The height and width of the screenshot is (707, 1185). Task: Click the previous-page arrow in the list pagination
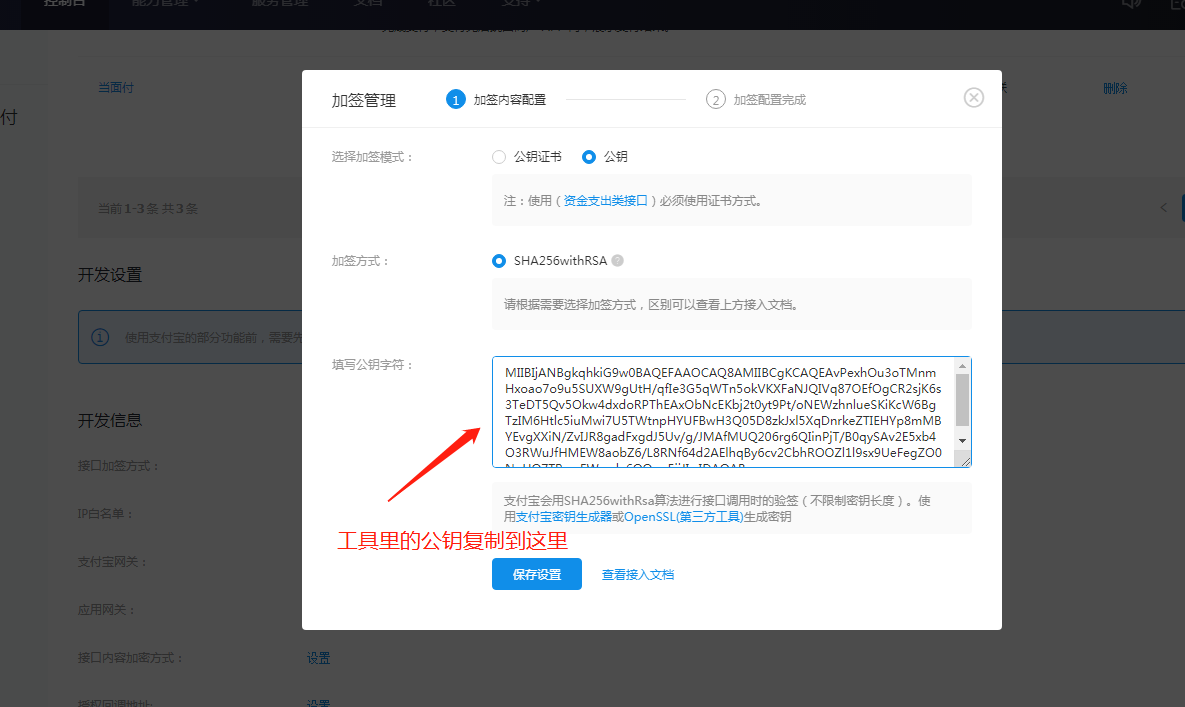(x=1163, y=208)
